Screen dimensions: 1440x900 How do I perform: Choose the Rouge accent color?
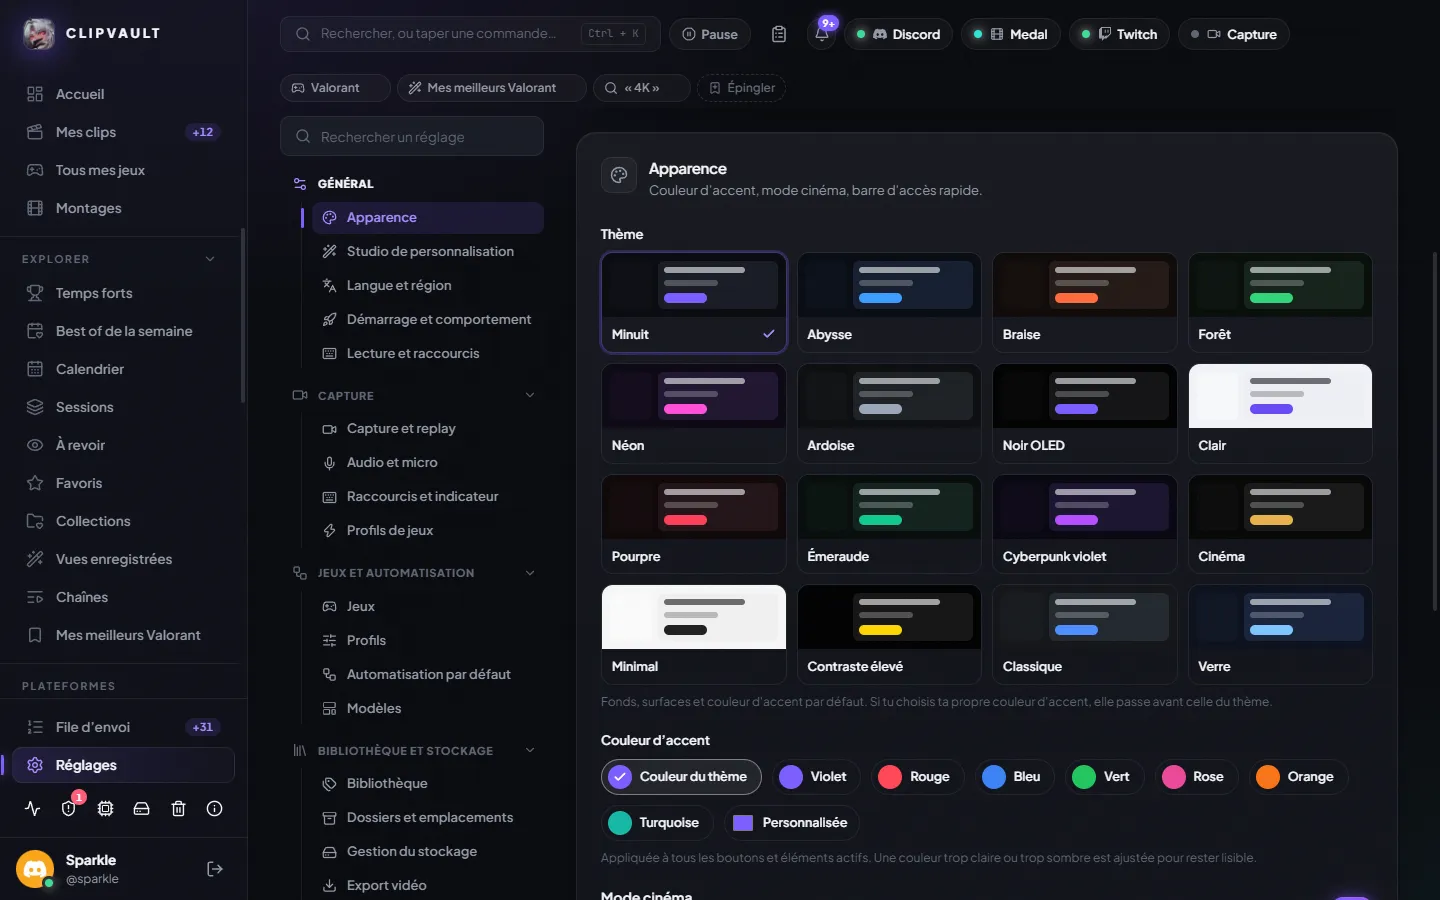pyautogui.click(x=916, y=777)
